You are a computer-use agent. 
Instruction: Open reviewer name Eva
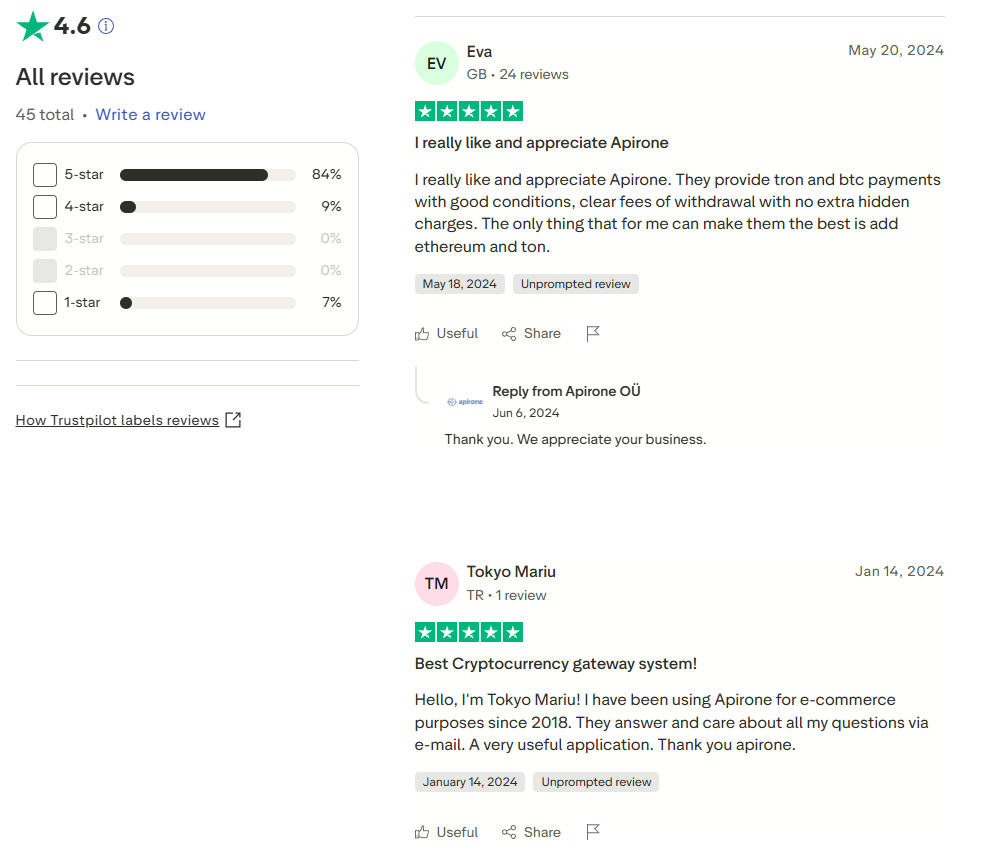(x=479, y=52)
